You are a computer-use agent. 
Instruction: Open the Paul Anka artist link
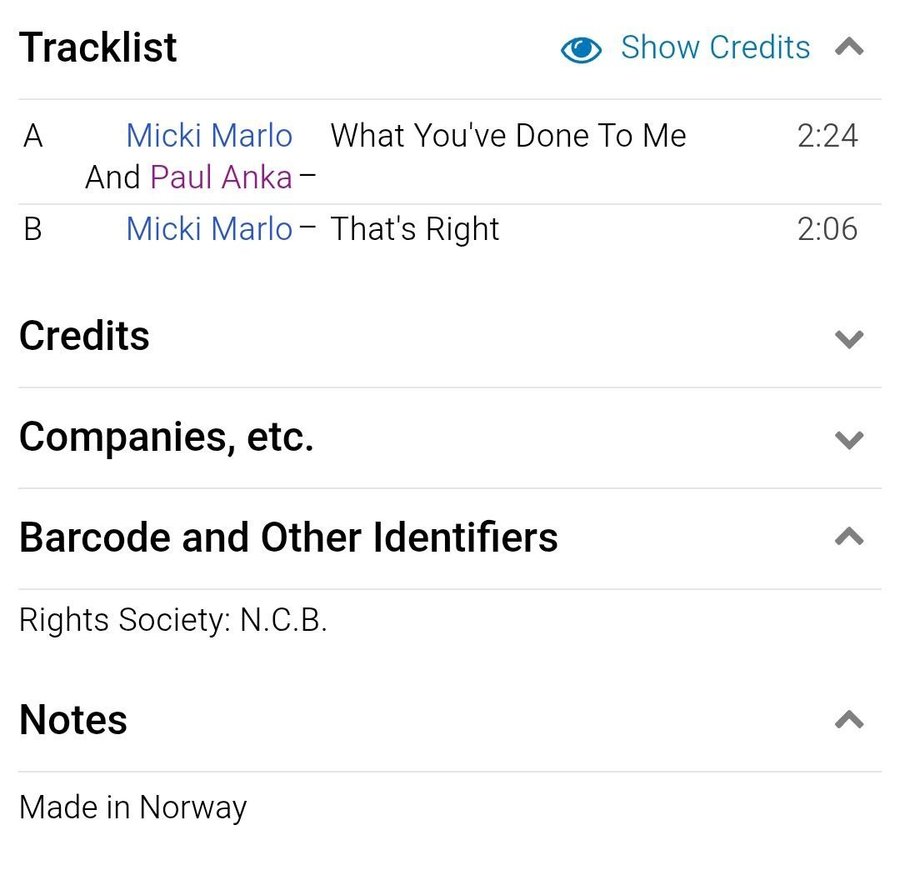click(221, 177)
